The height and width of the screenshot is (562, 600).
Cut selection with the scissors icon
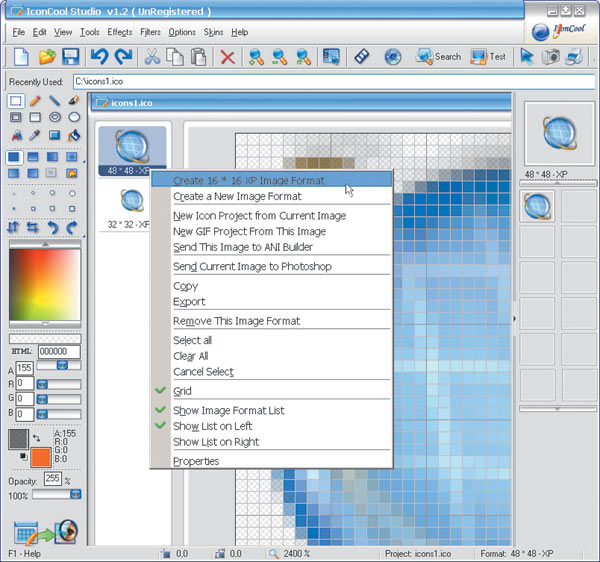(x=152, y=57)
